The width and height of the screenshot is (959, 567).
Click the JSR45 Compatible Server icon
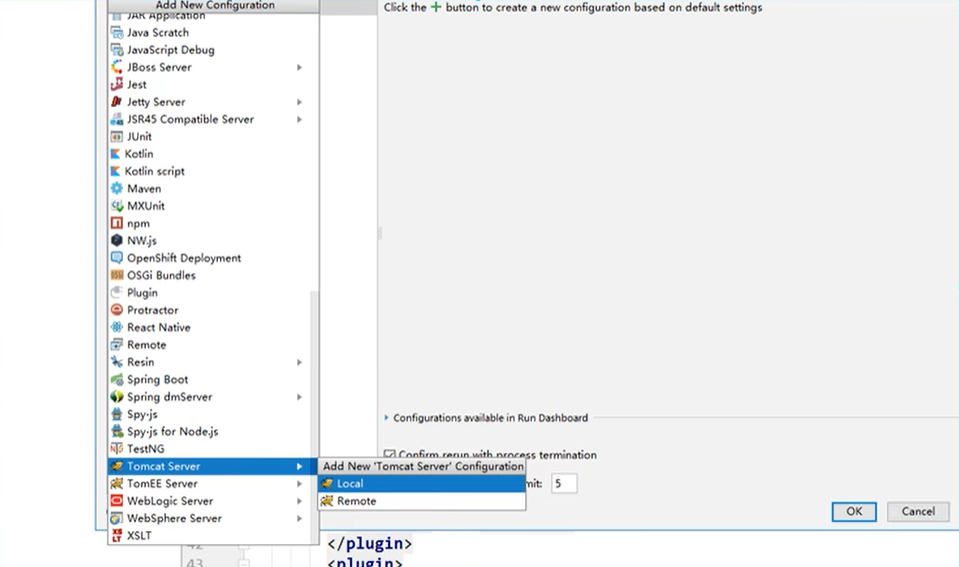tap(117, 119)
